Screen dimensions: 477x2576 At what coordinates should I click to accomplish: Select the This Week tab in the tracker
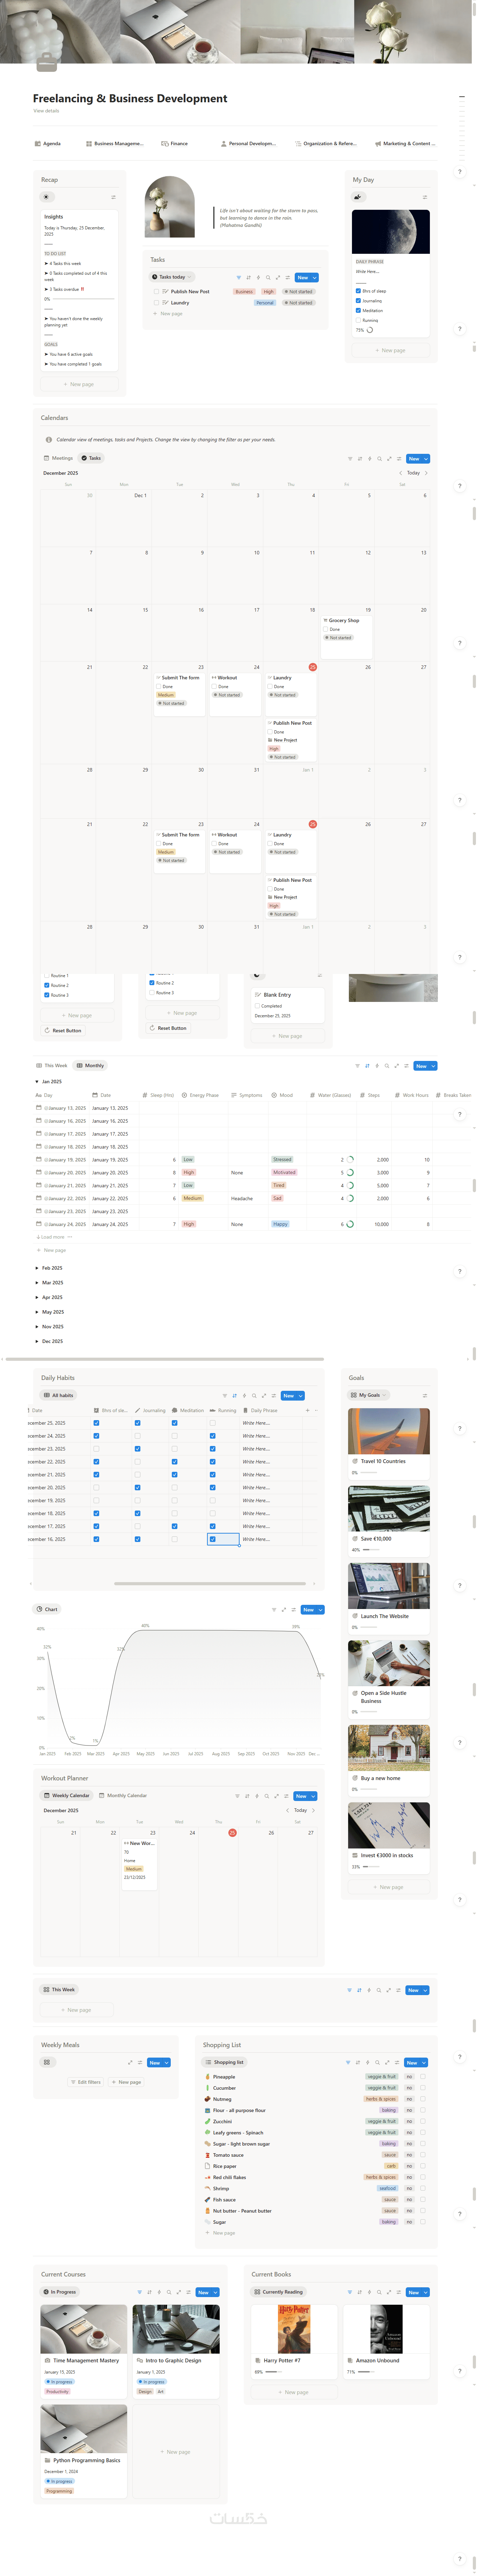pyautogui.click(x=52, y=1066)
